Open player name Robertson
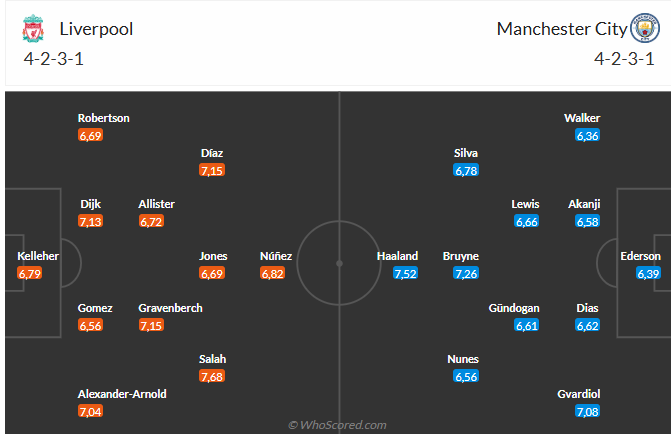Viewport: 671px width, 434px height. [x=104, y=118]
